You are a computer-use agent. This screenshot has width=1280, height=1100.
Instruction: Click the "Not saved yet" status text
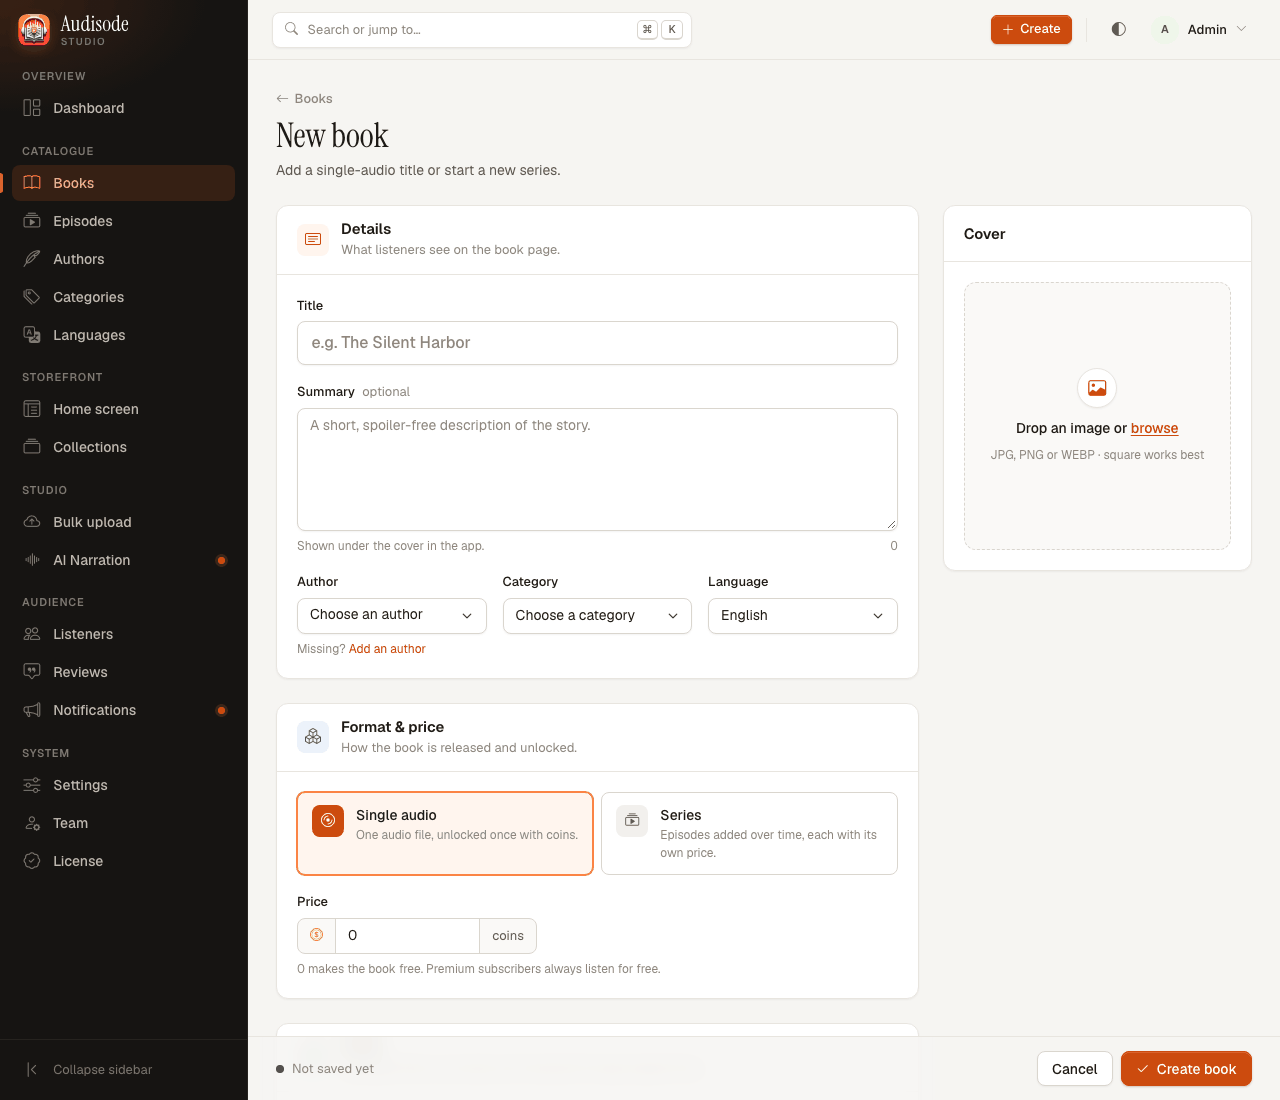coord(333,1069)
